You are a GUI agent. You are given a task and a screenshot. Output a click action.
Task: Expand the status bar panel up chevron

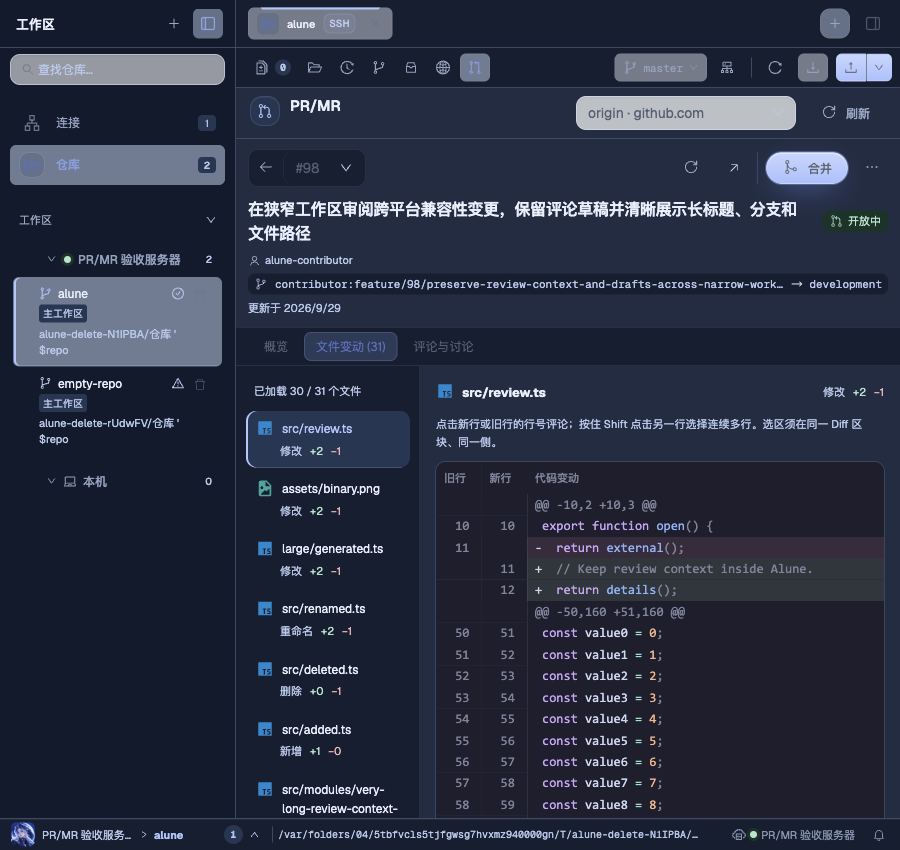click(x=254, y=835)
